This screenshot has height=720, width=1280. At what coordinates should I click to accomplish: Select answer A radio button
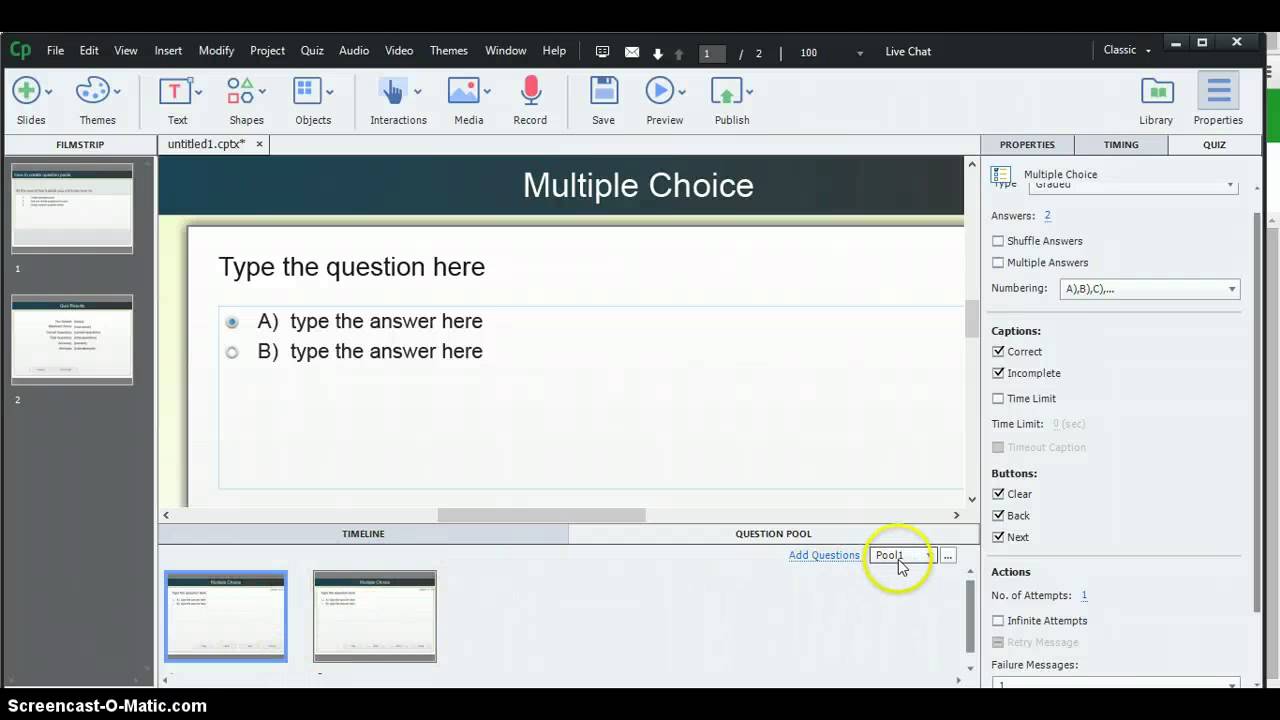click(x=232, y=322)
